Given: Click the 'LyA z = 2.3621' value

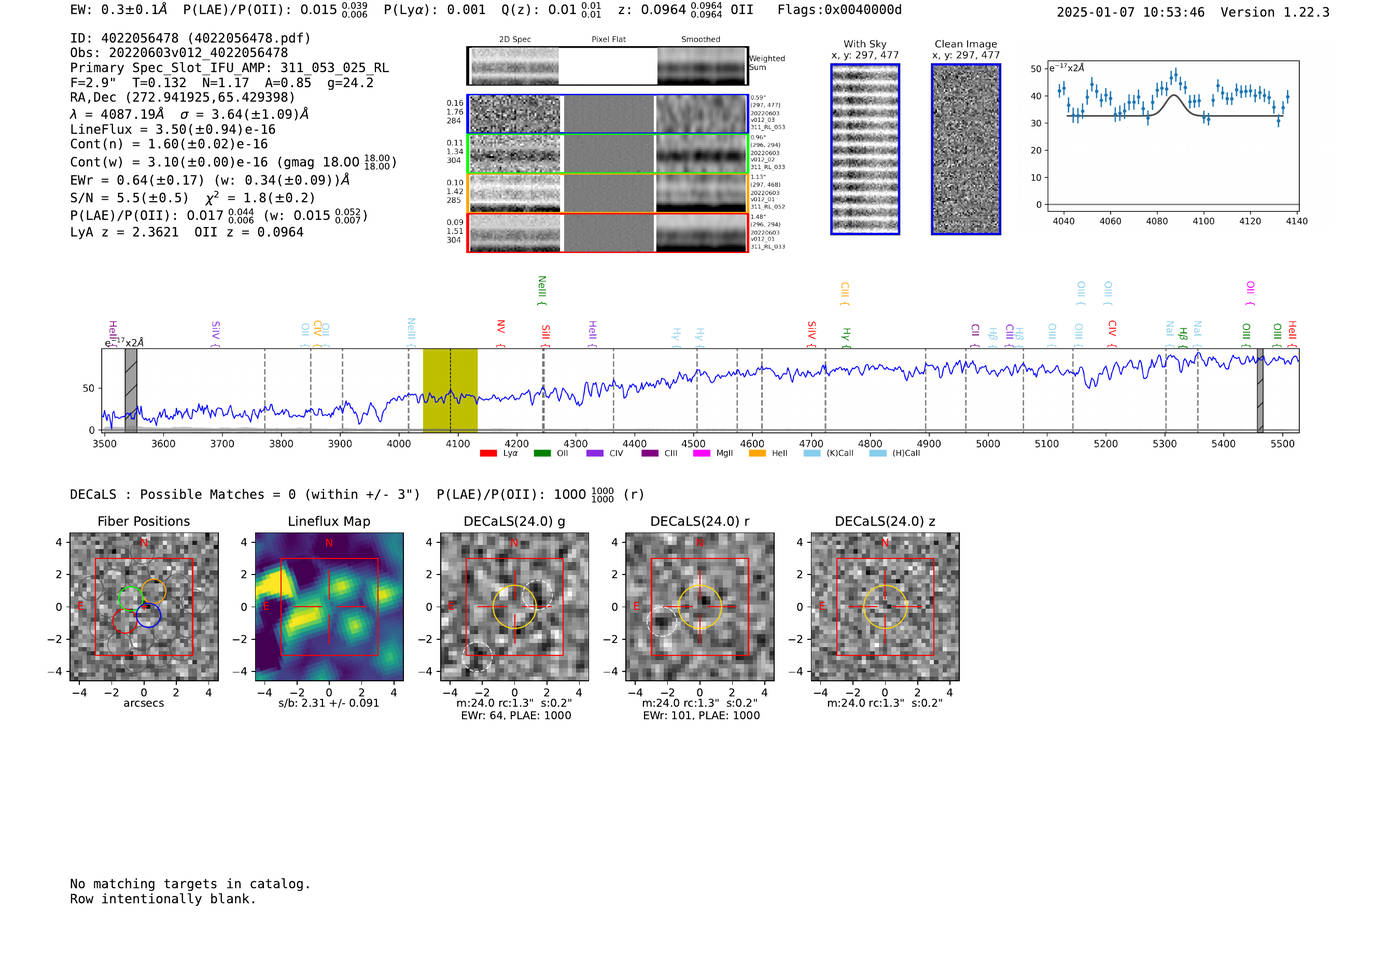Looking at the screenshot, I should [124, 232].
